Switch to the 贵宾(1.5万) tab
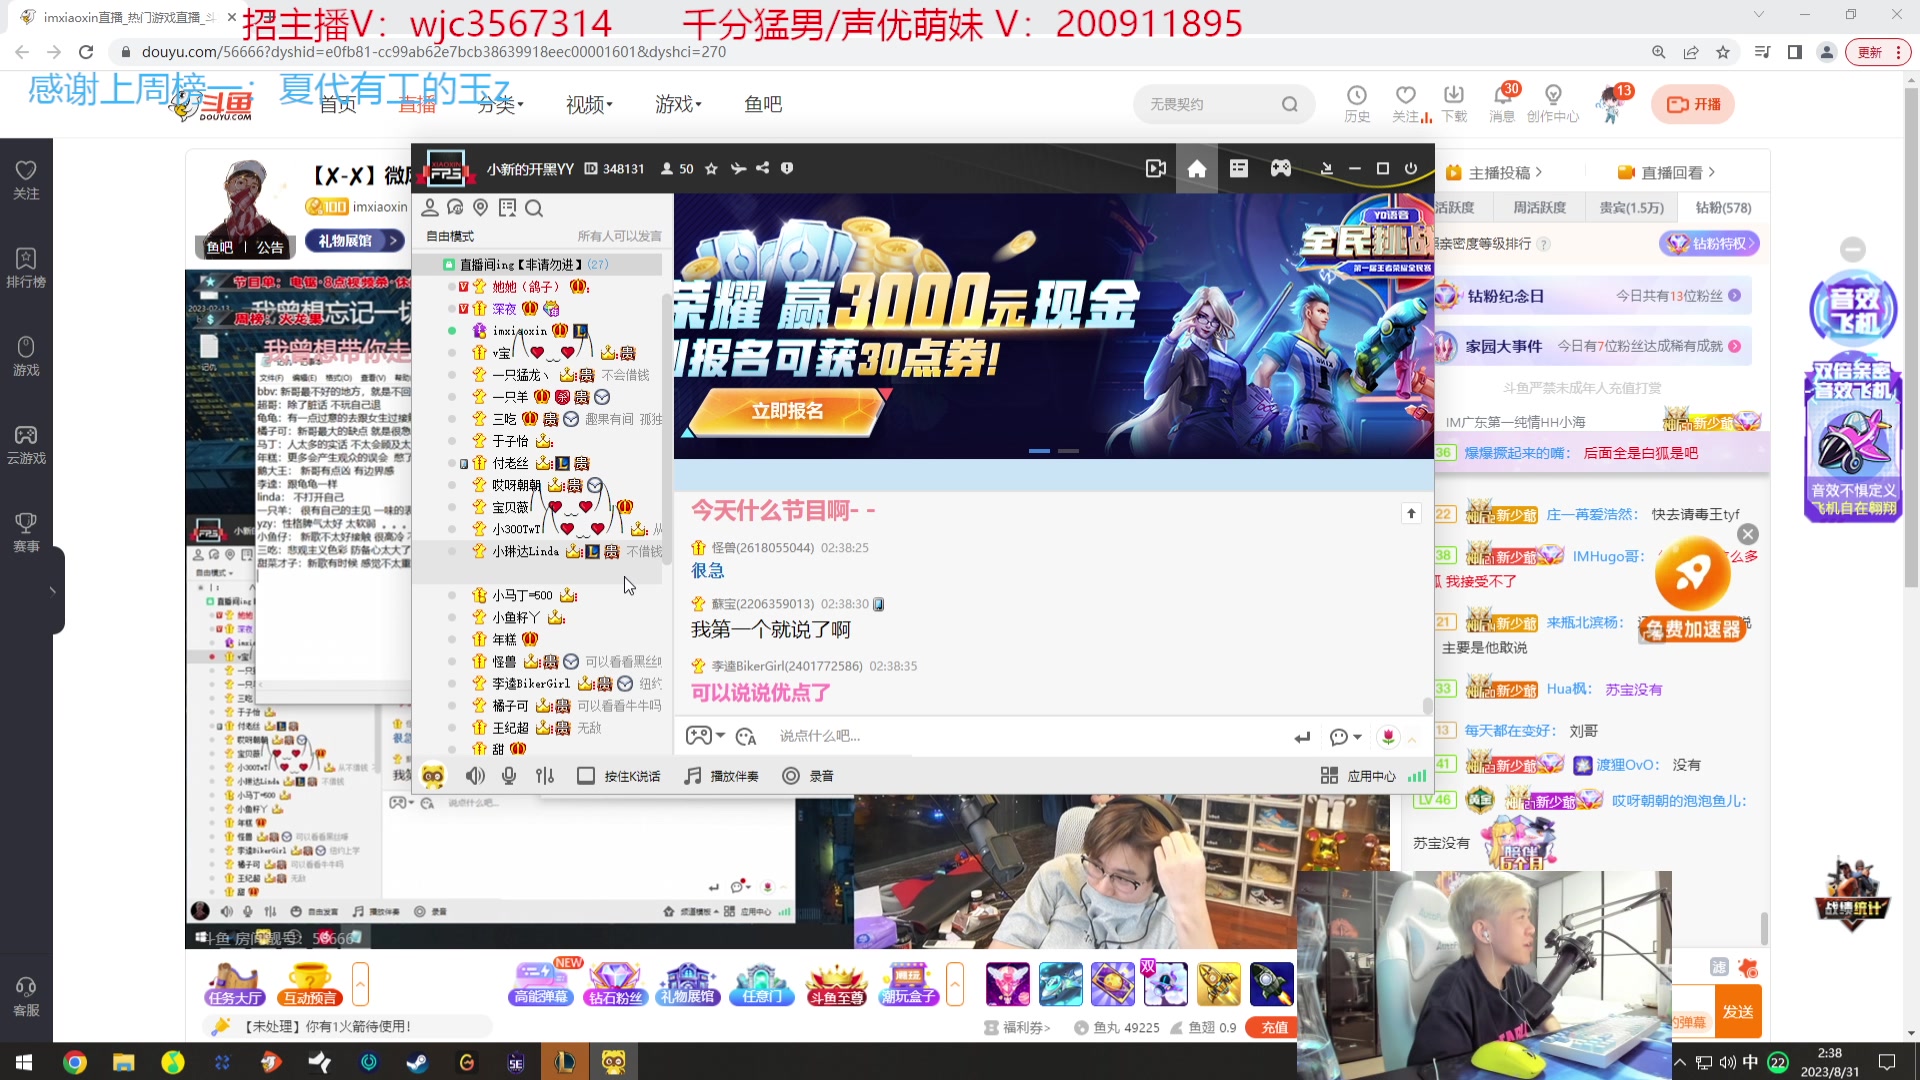Viewport: 1920px width, 1080px height. point(1631,208)
